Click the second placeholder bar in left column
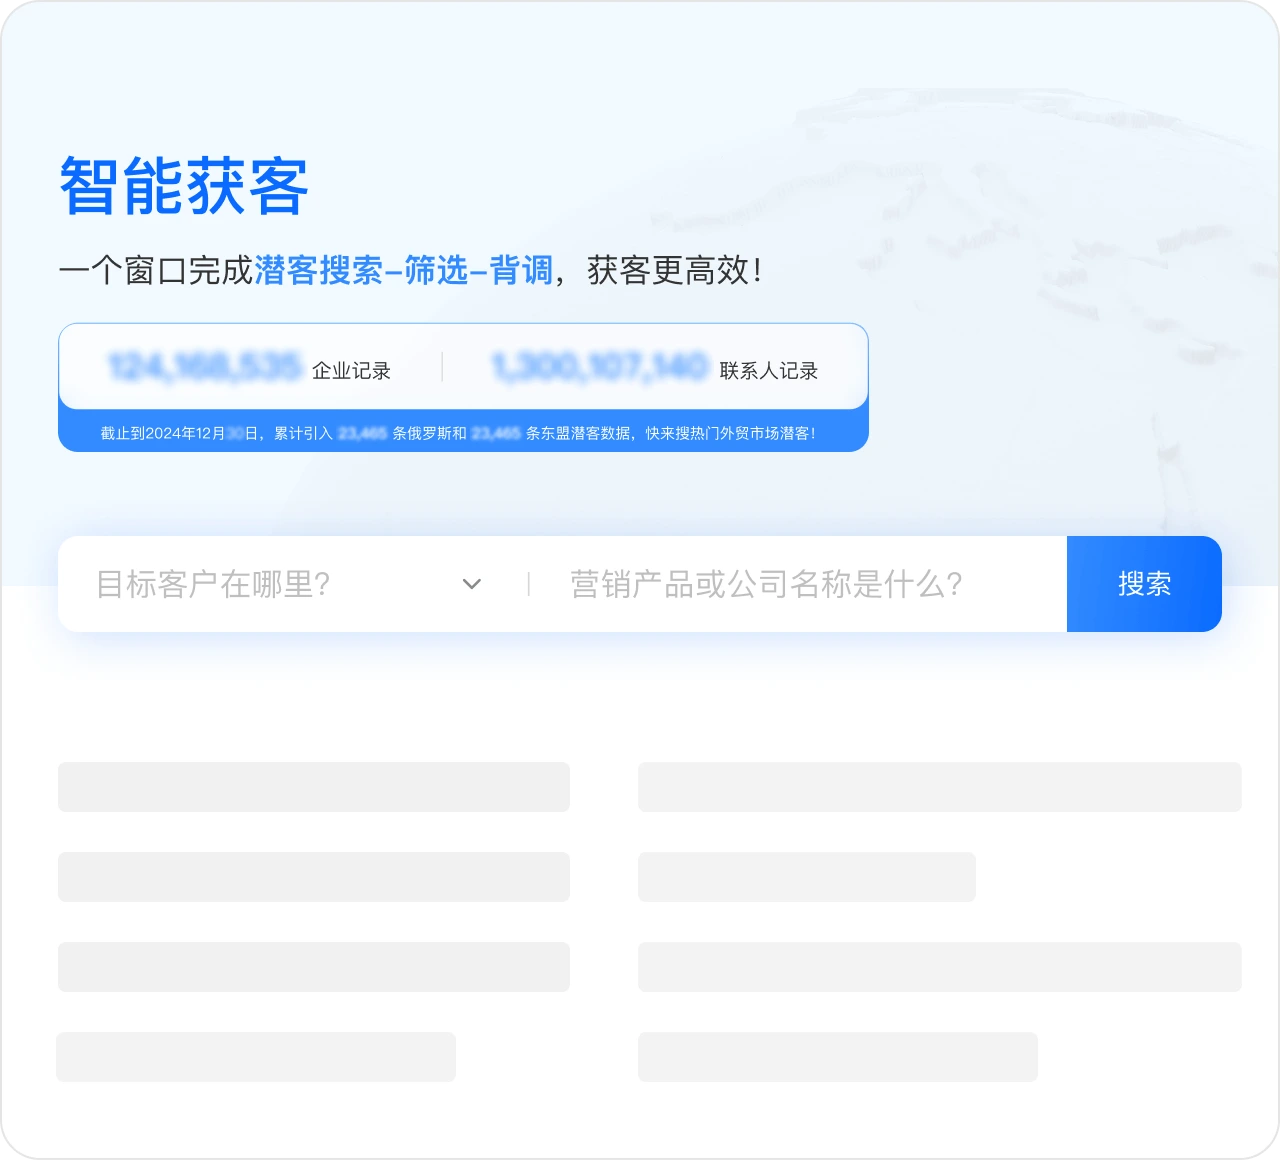The width and height of the screenshot is (1280, 1160). (313, 877)
